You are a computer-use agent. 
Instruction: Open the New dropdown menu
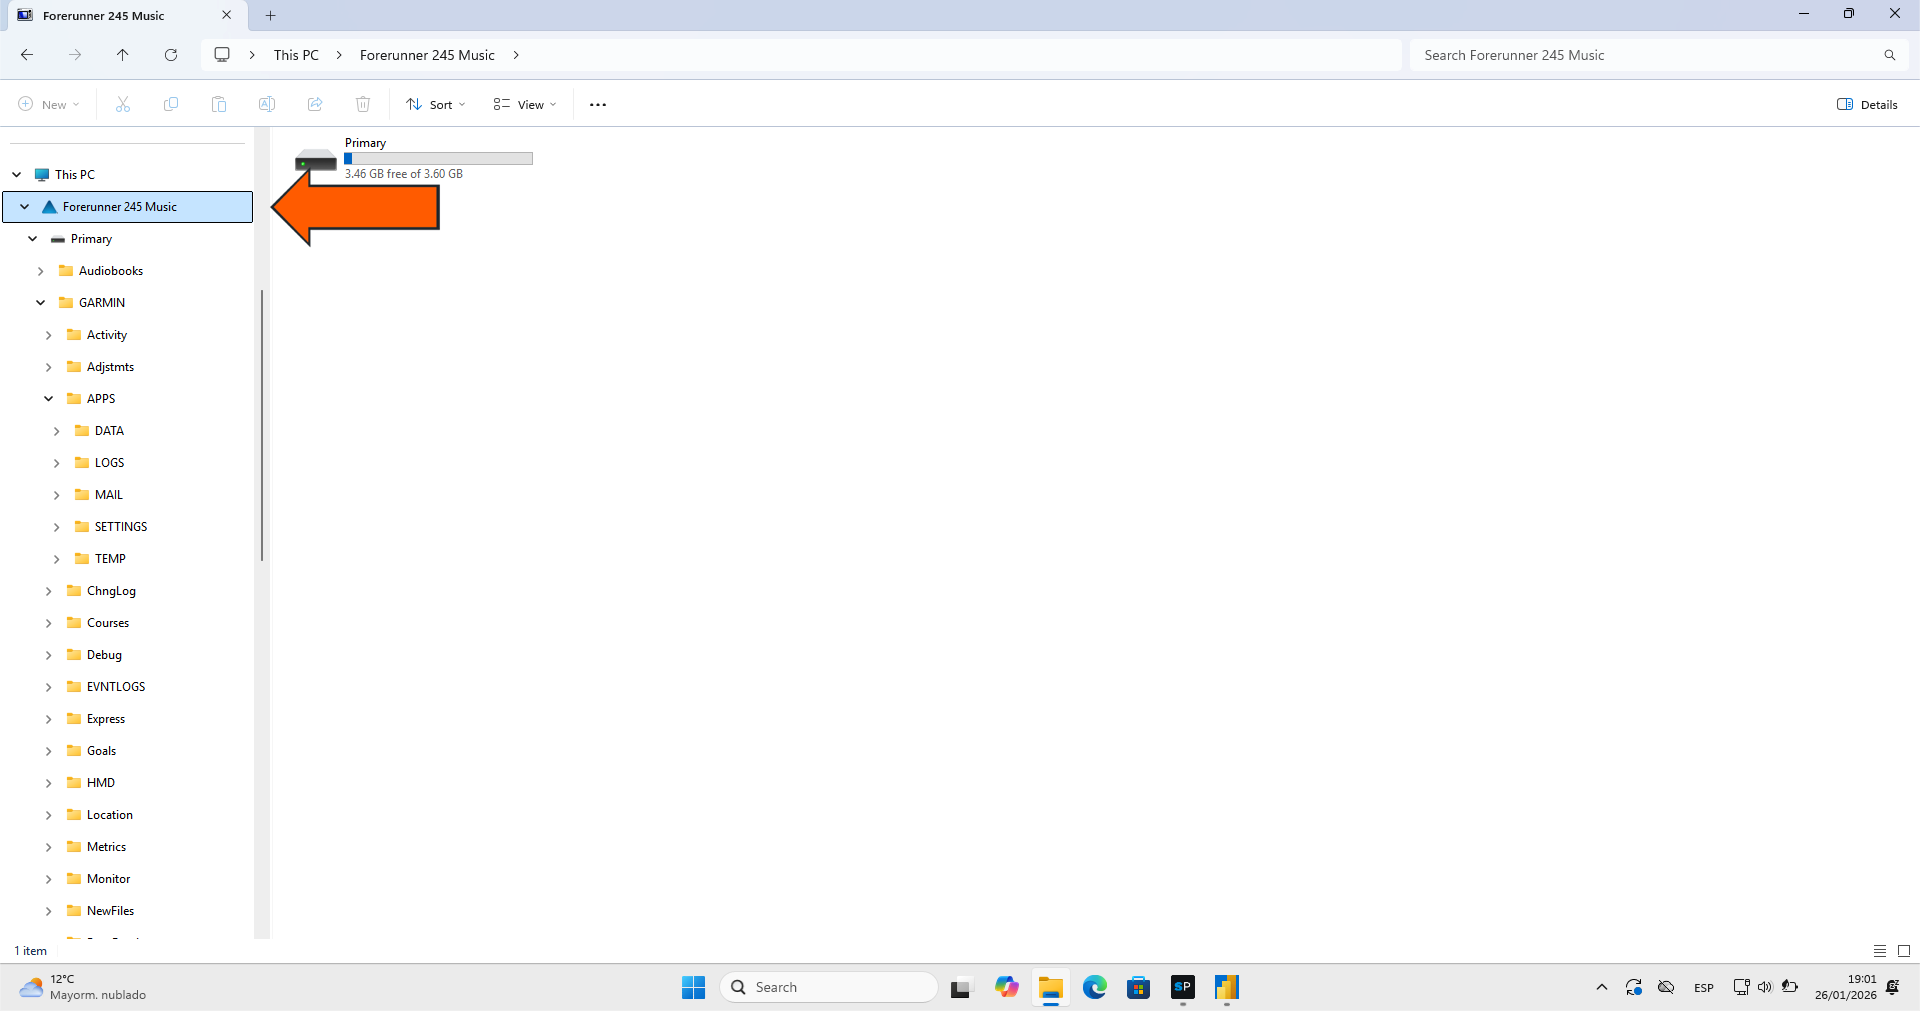(x=49, y=104)
